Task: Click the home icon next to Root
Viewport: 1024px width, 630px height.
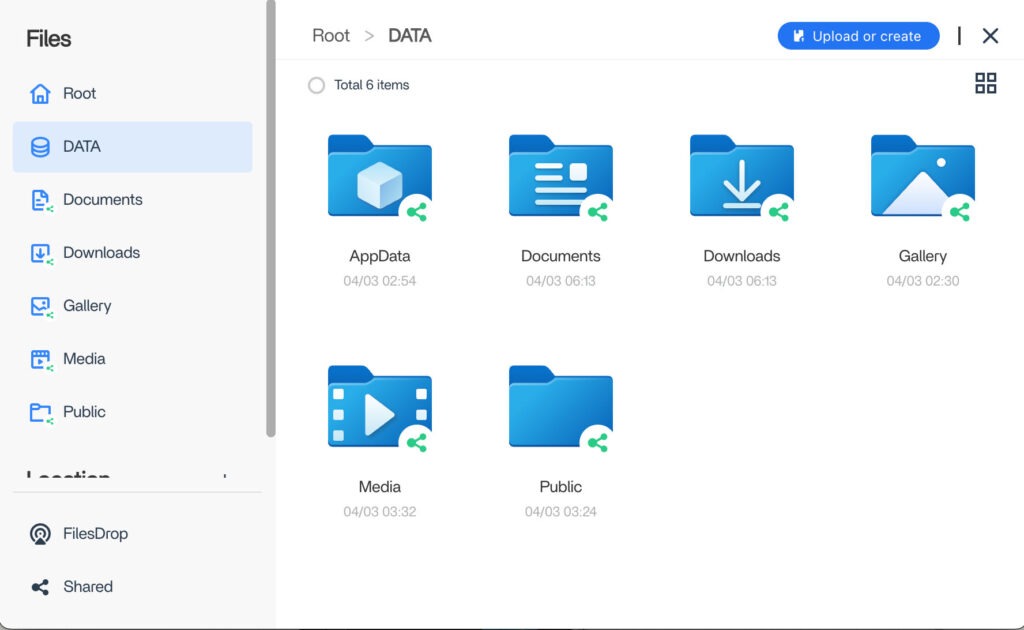Action: 40,94
